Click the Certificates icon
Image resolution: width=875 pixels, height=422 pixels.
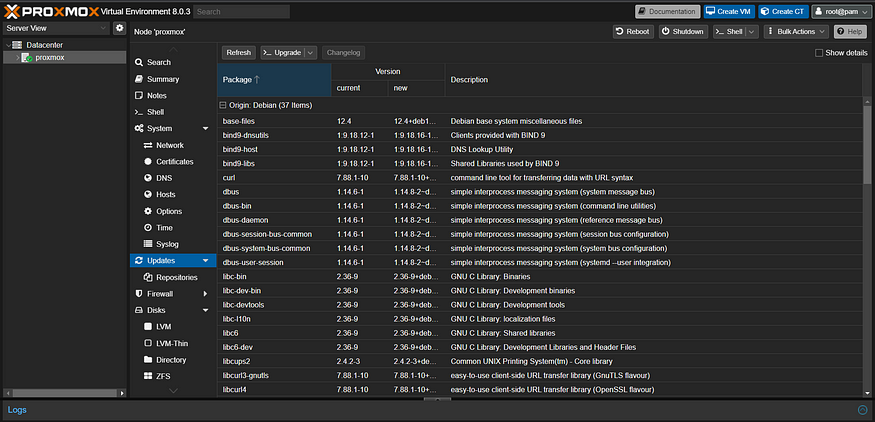coord(148,161)
